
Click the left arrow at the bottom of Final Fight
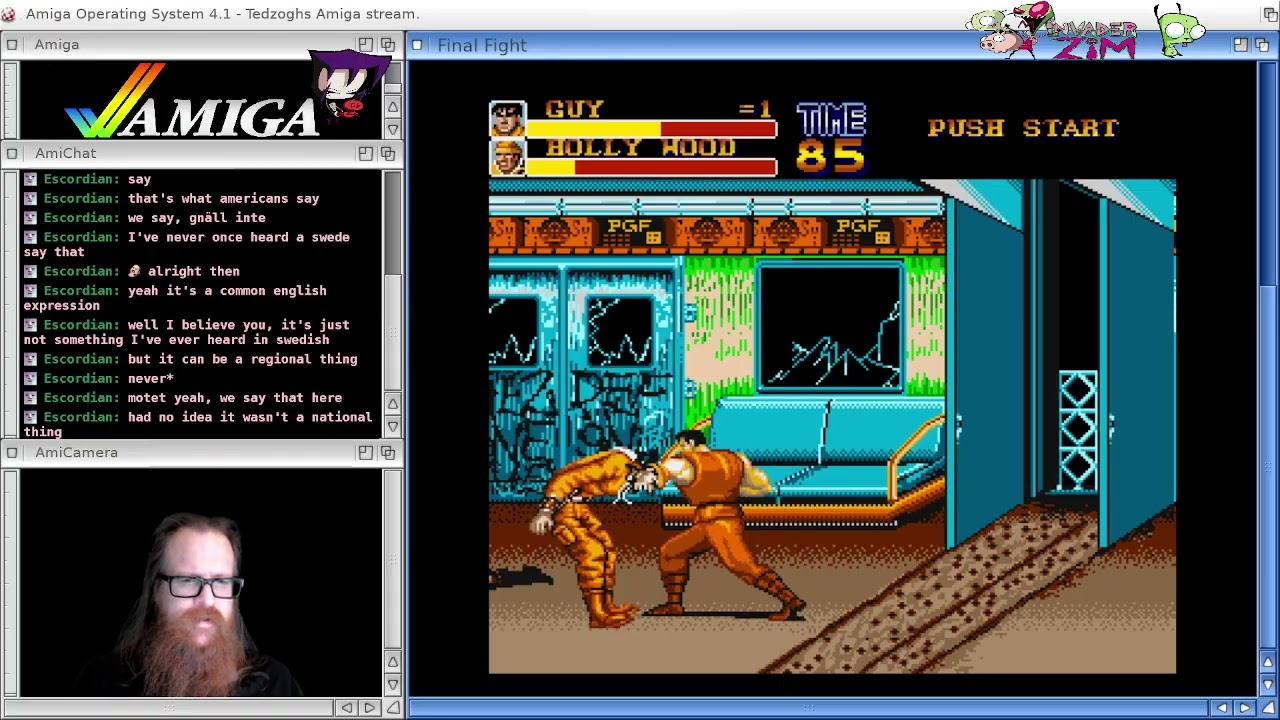point(1222,708)
